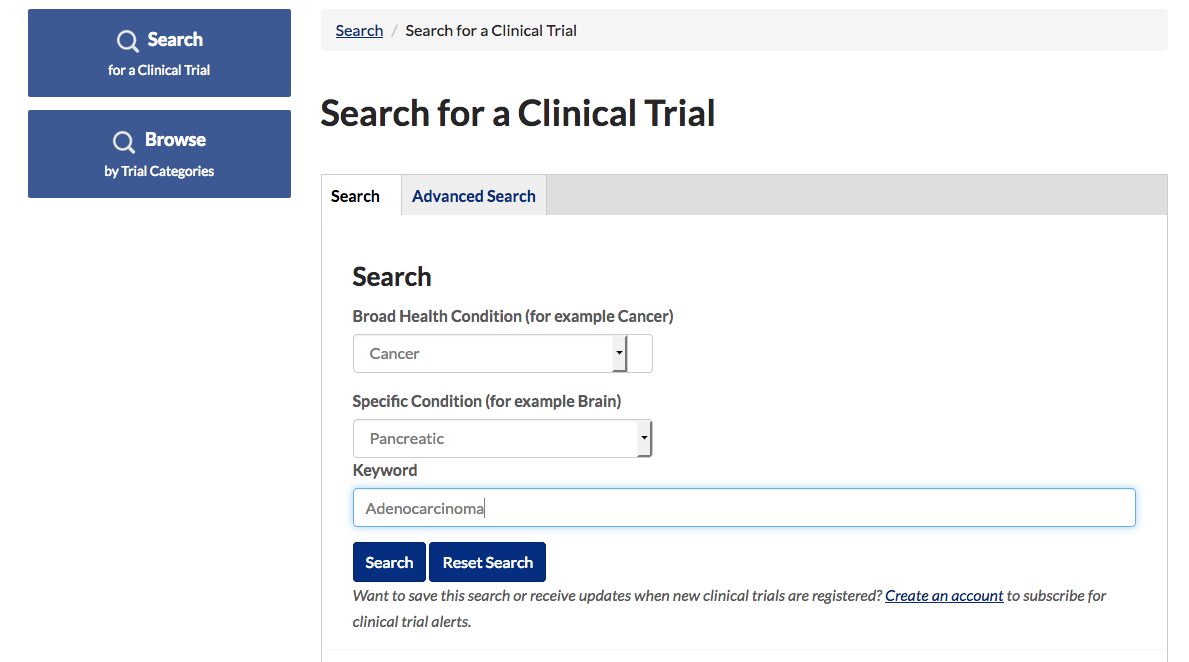Open the Create an account link

tap(944, 596)
